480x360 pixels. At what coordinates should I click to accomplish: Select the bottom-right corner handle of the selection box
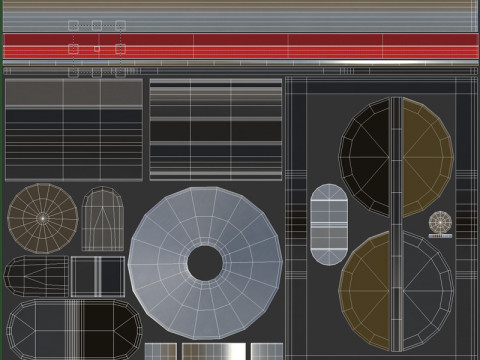[x=120, y=72]
